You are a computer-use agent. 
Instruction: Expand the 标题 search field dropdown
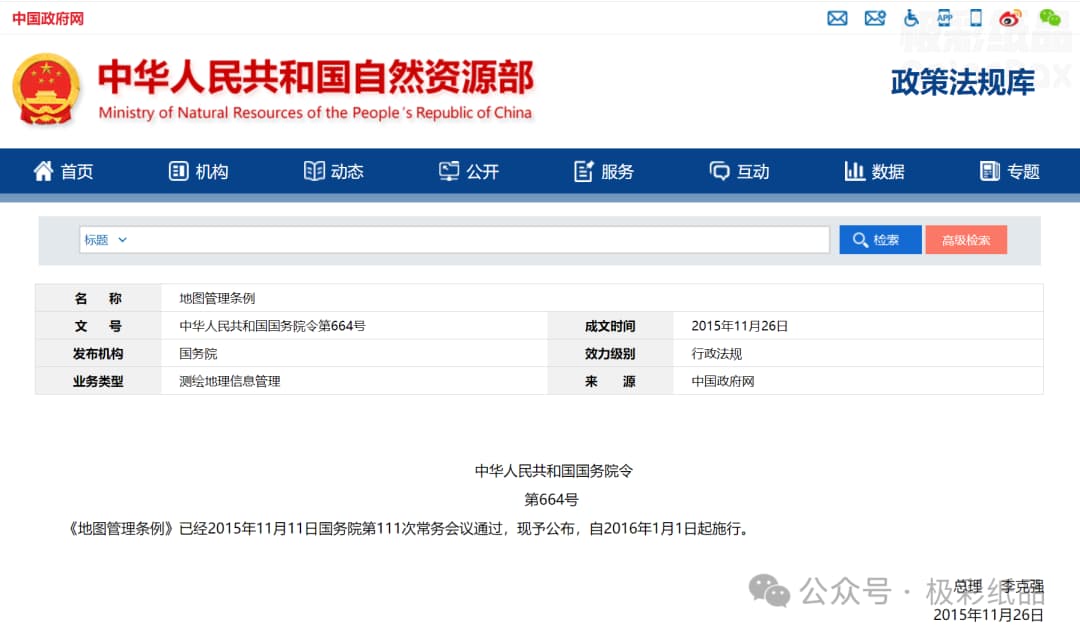(x=105, y=240)
